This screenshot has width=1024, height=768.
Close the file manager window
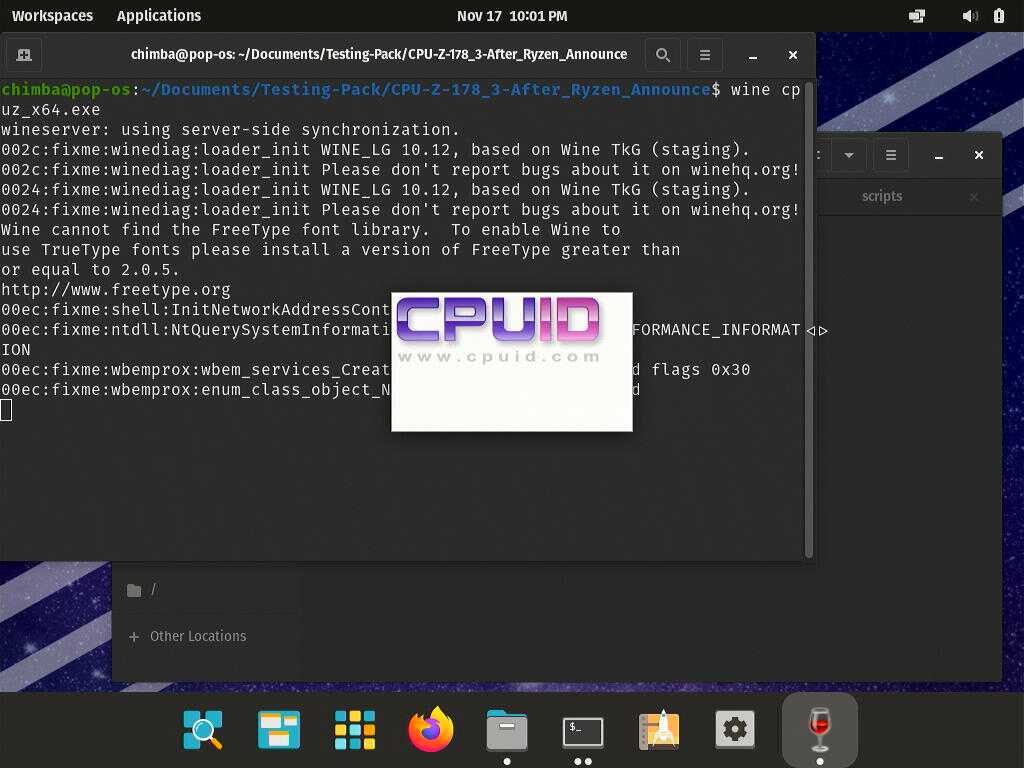(x=978, y=155)
